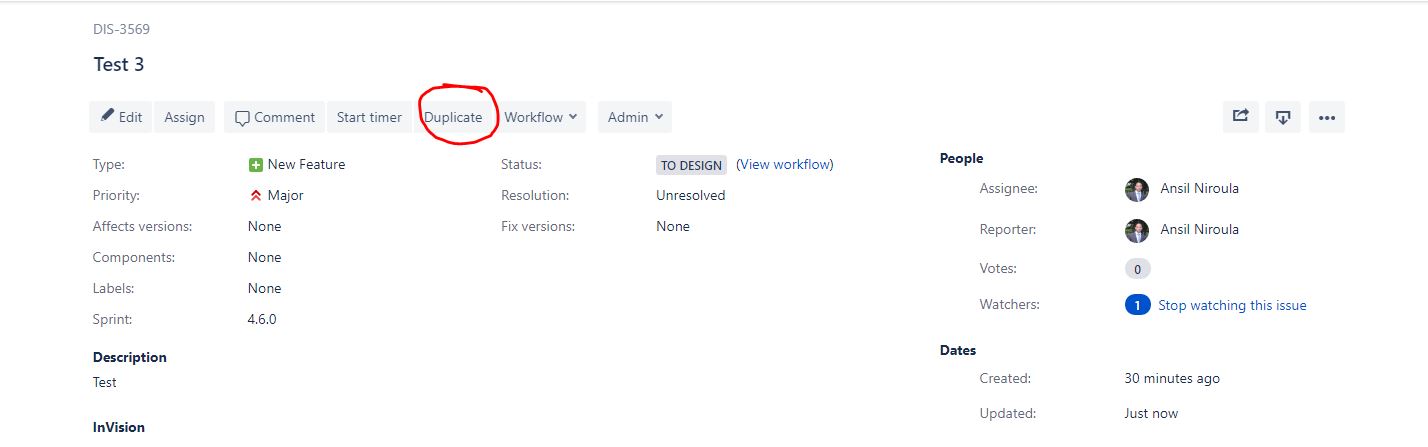
Task: Click the Components value None
Action: pos(265,257)
